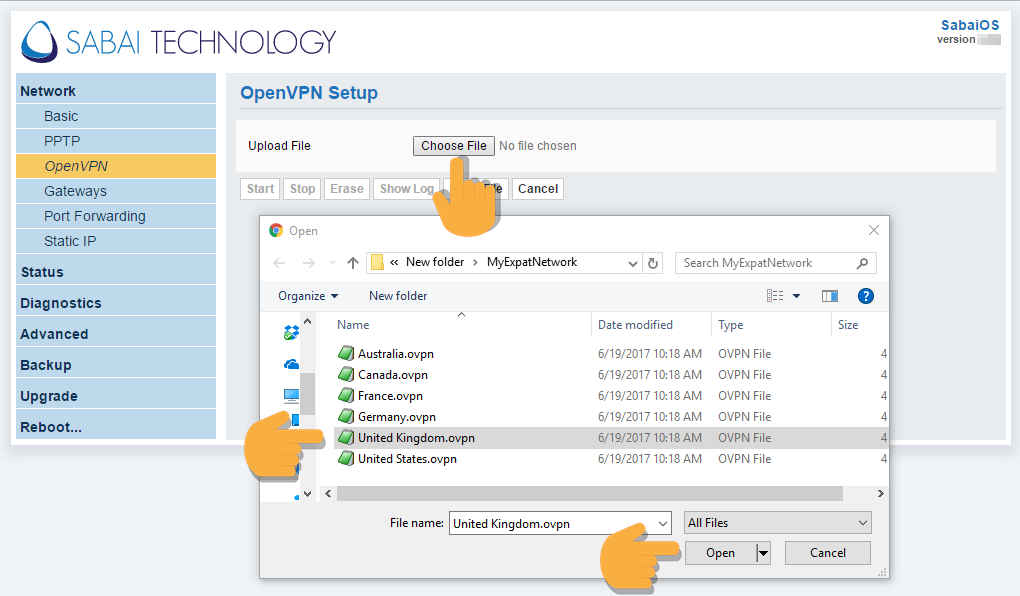Click Cancel in OpenVPN Setup
This screenshot has width=1020, height=596.
click(x=538, y=189)
